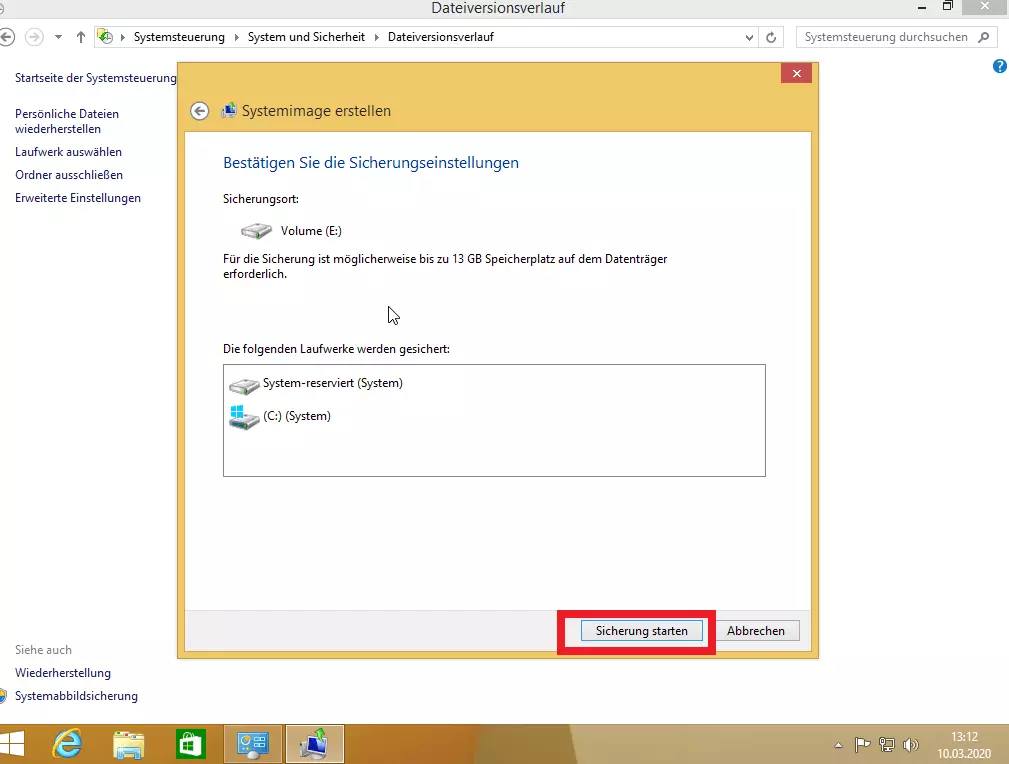Image resolution: width=1009 pixels, height=764 pixels.
Task: Open the address bar history dropdown
Action: pos(749,37)
